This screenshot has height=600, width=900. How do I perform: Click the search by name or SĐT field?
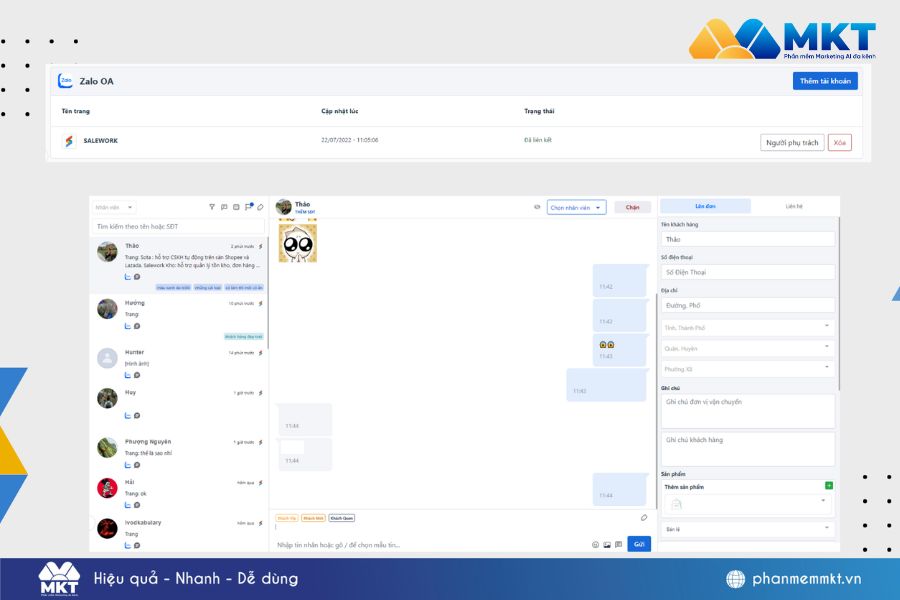(x=178, y=226)
